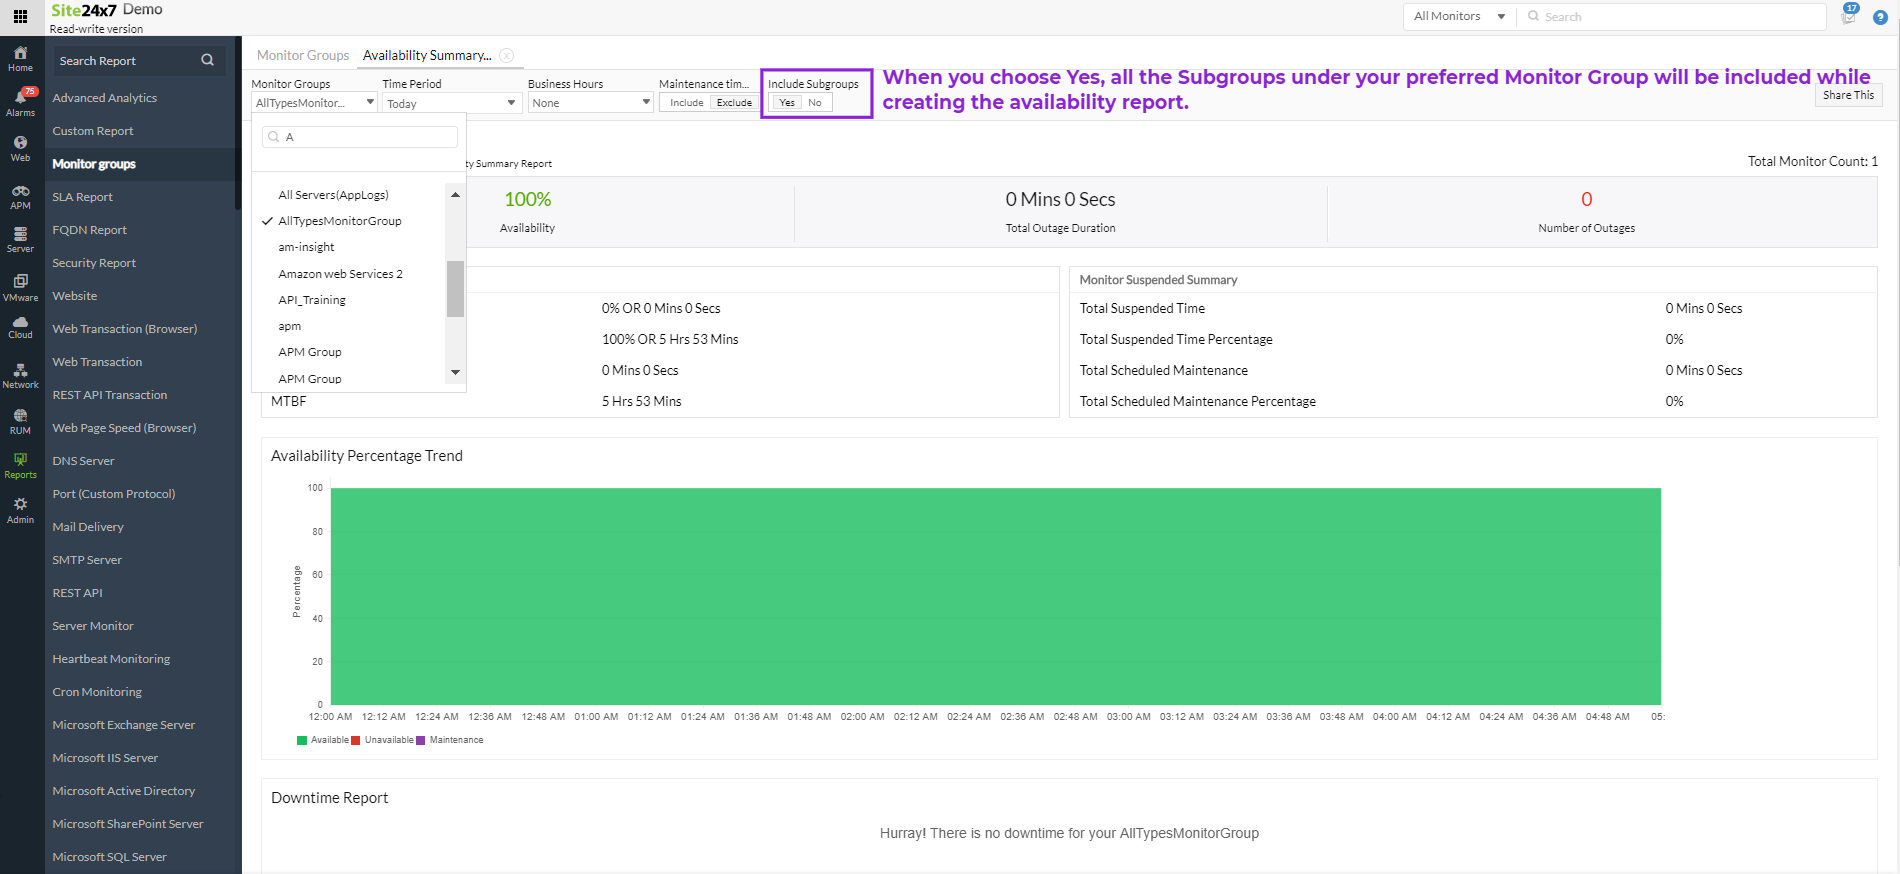The width and height of the screenshot is (1900, 874).
Task: Click the monitor group list scrollbar thumb
Action: (x=455, y=288)
